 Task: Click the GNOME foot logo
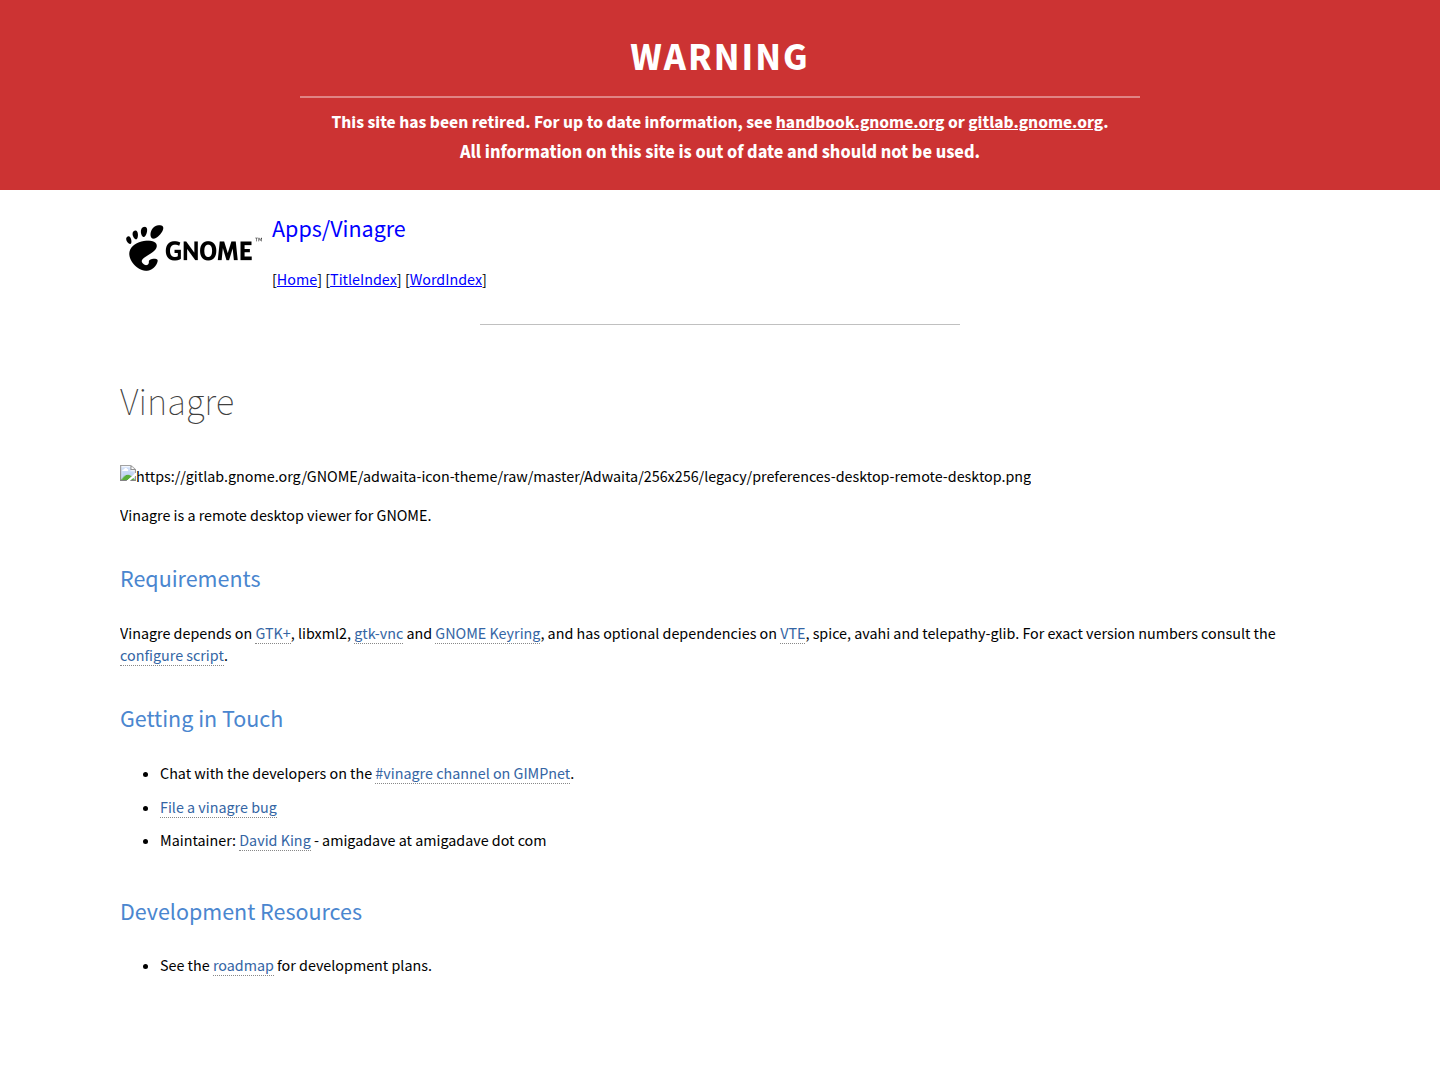[193, 248]
